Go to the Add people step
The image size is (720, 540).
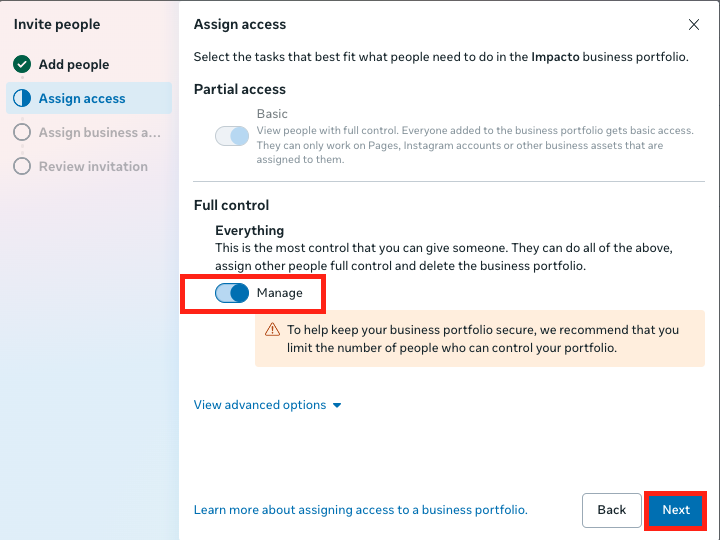click(74, 65)
